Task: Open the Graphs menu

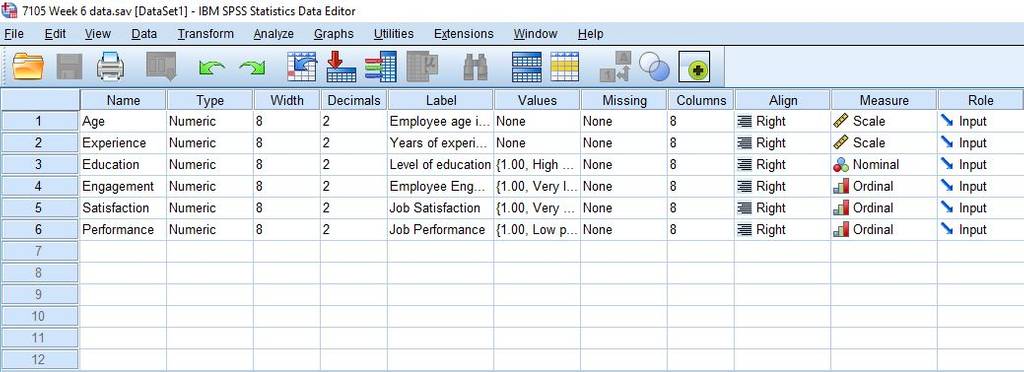Action: (x=334, y=34)
